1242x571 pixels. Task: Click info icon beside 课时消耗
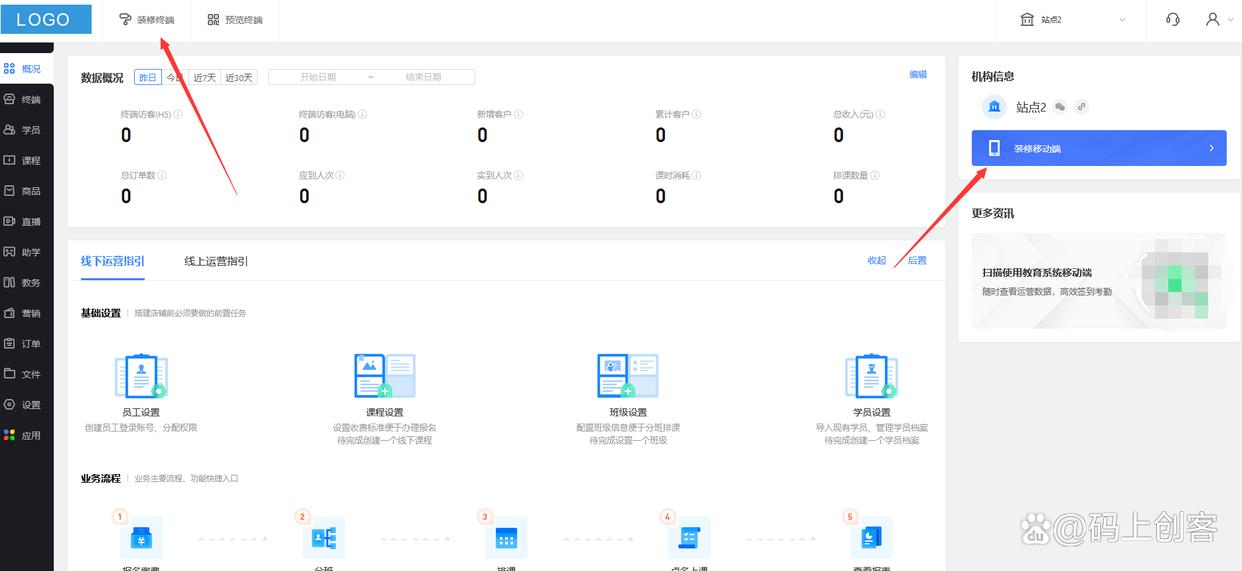(x=697, y=175)
